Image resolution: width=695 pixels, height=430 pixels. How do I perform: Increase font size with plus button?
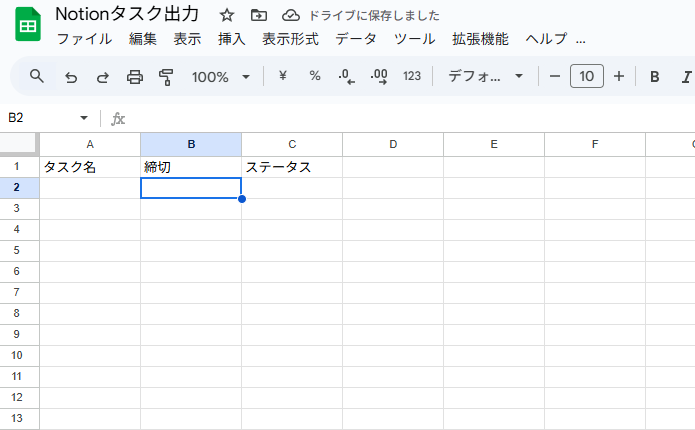(x=619, y=76)
